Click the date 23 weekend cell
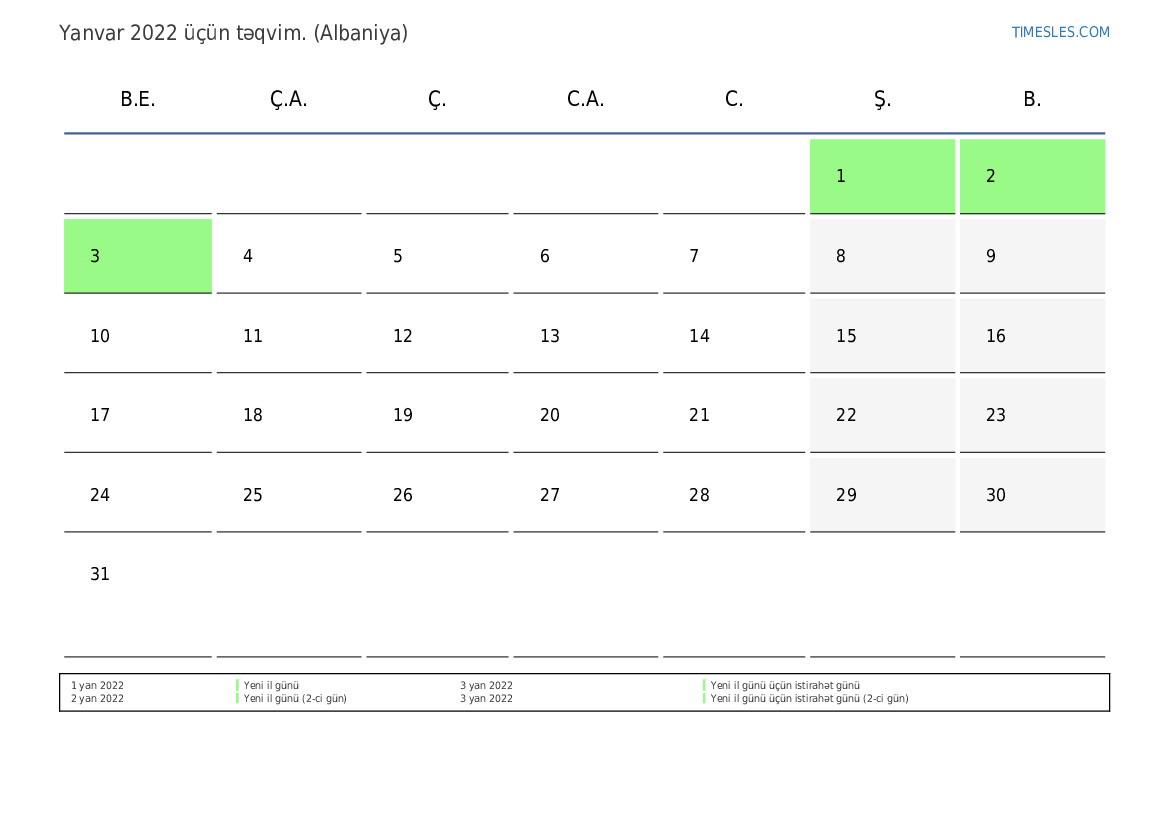 [x=1032, y=415]
